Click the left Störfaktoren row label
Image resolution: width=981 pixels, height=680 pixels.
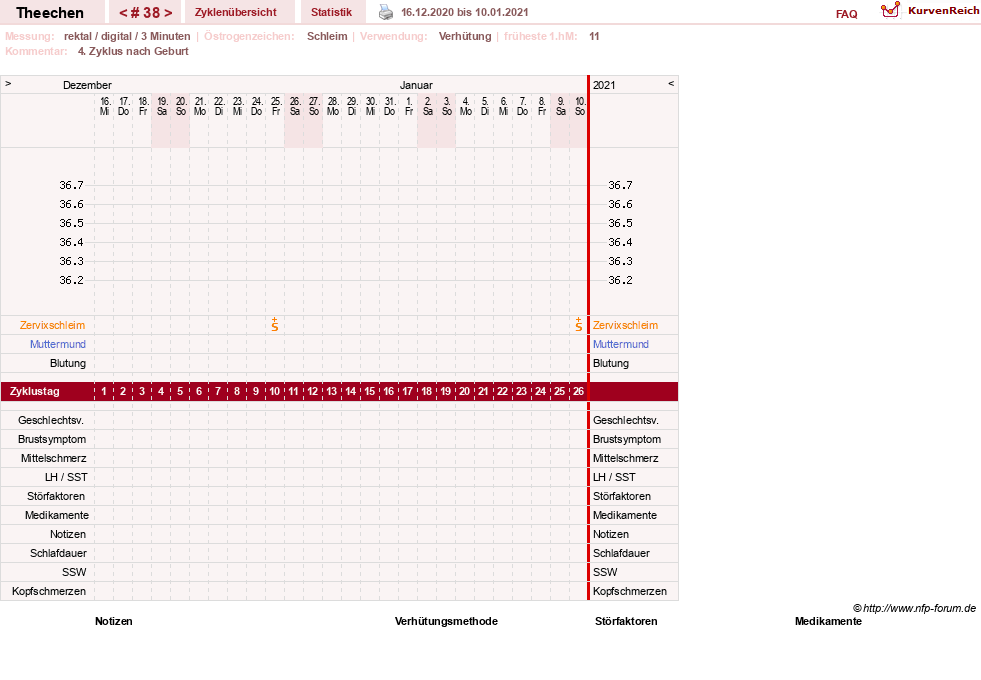(56, 496)
